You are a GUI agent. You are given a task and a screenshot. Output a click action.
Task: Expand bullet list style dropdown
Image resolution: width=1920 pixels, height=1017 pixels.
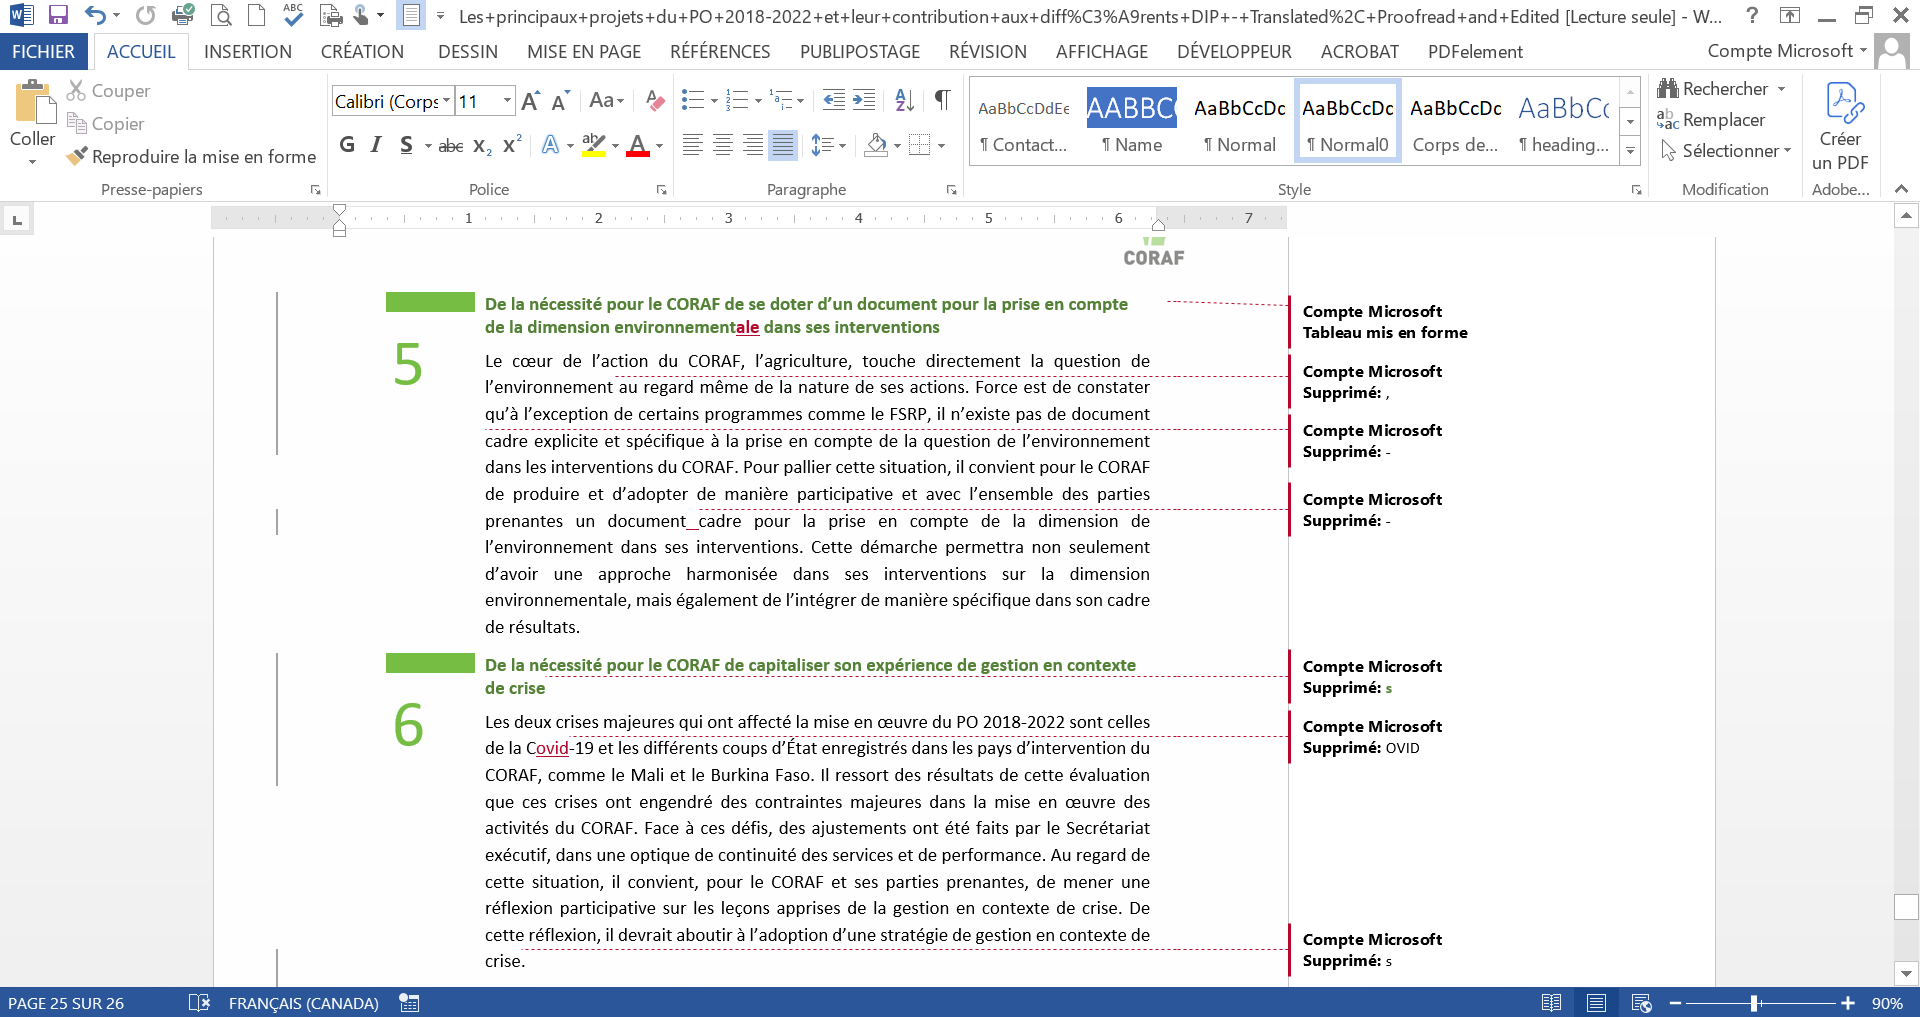714,100
